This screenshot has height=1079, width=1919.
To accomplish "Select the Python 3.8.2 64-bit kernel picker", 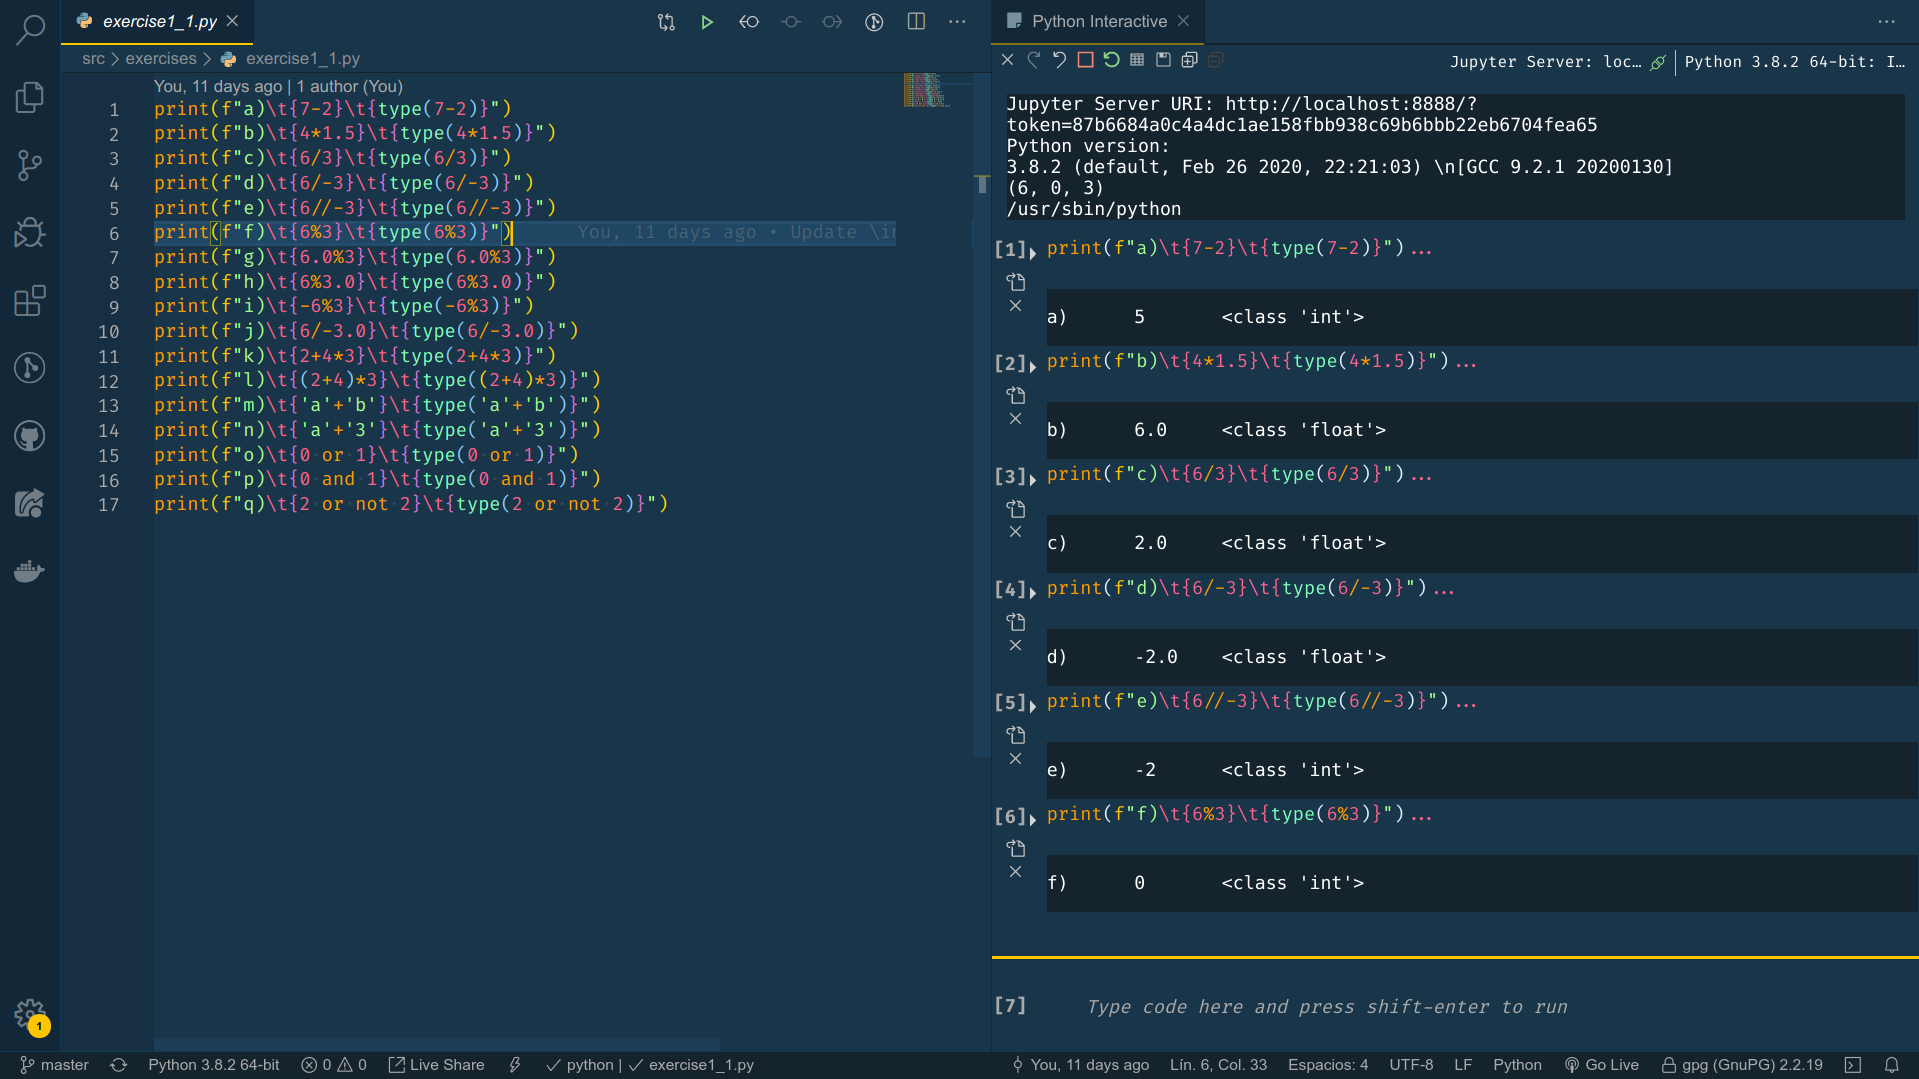I will pyautogui.click(x=1794, y=62).
